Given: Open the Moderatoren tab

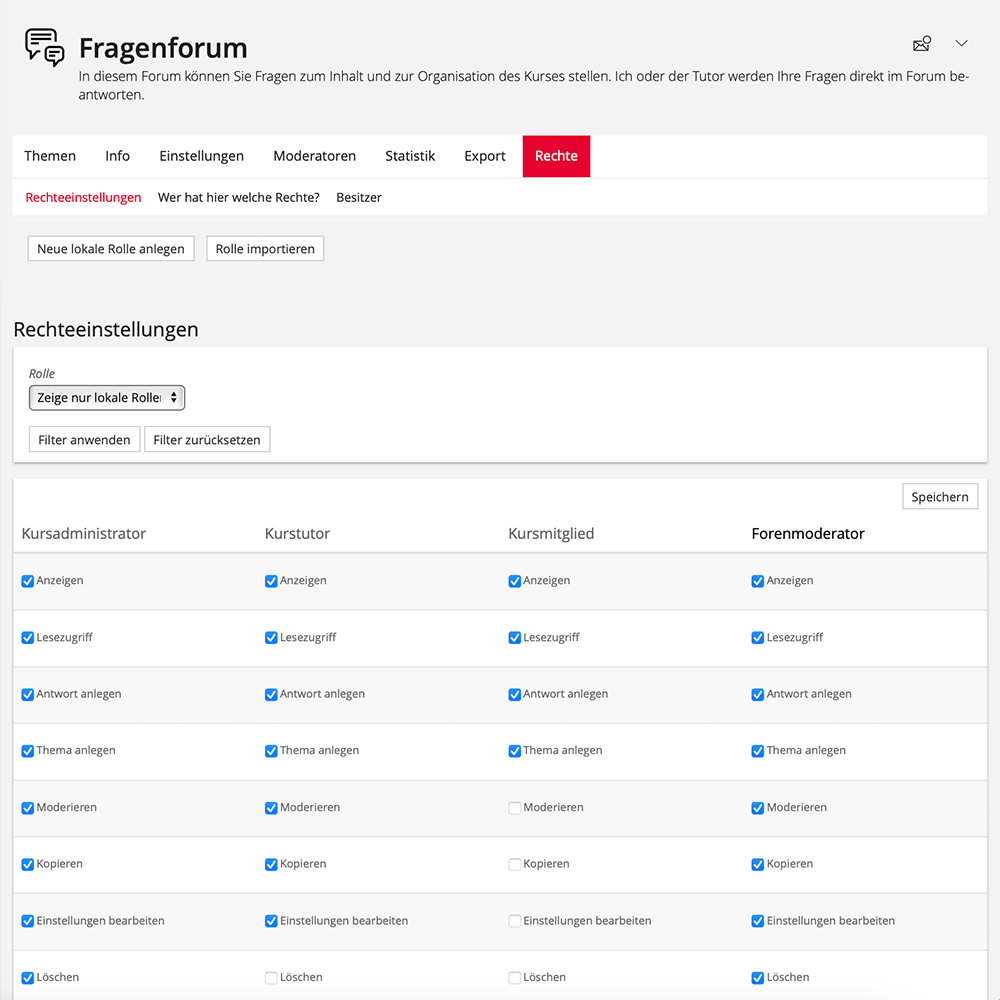Looking at the screenshot, I should click(314, 156).
